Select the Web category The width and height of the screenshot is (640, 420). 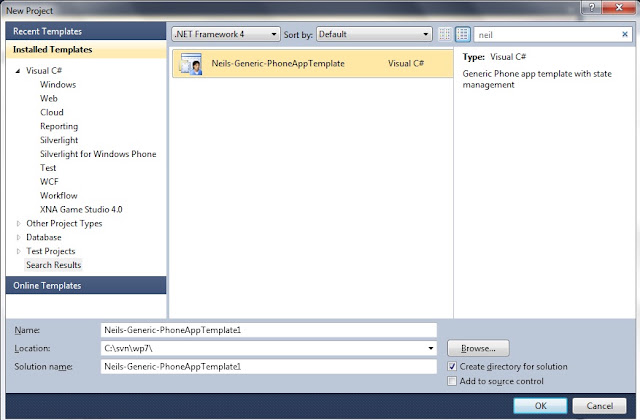(49, 98)
